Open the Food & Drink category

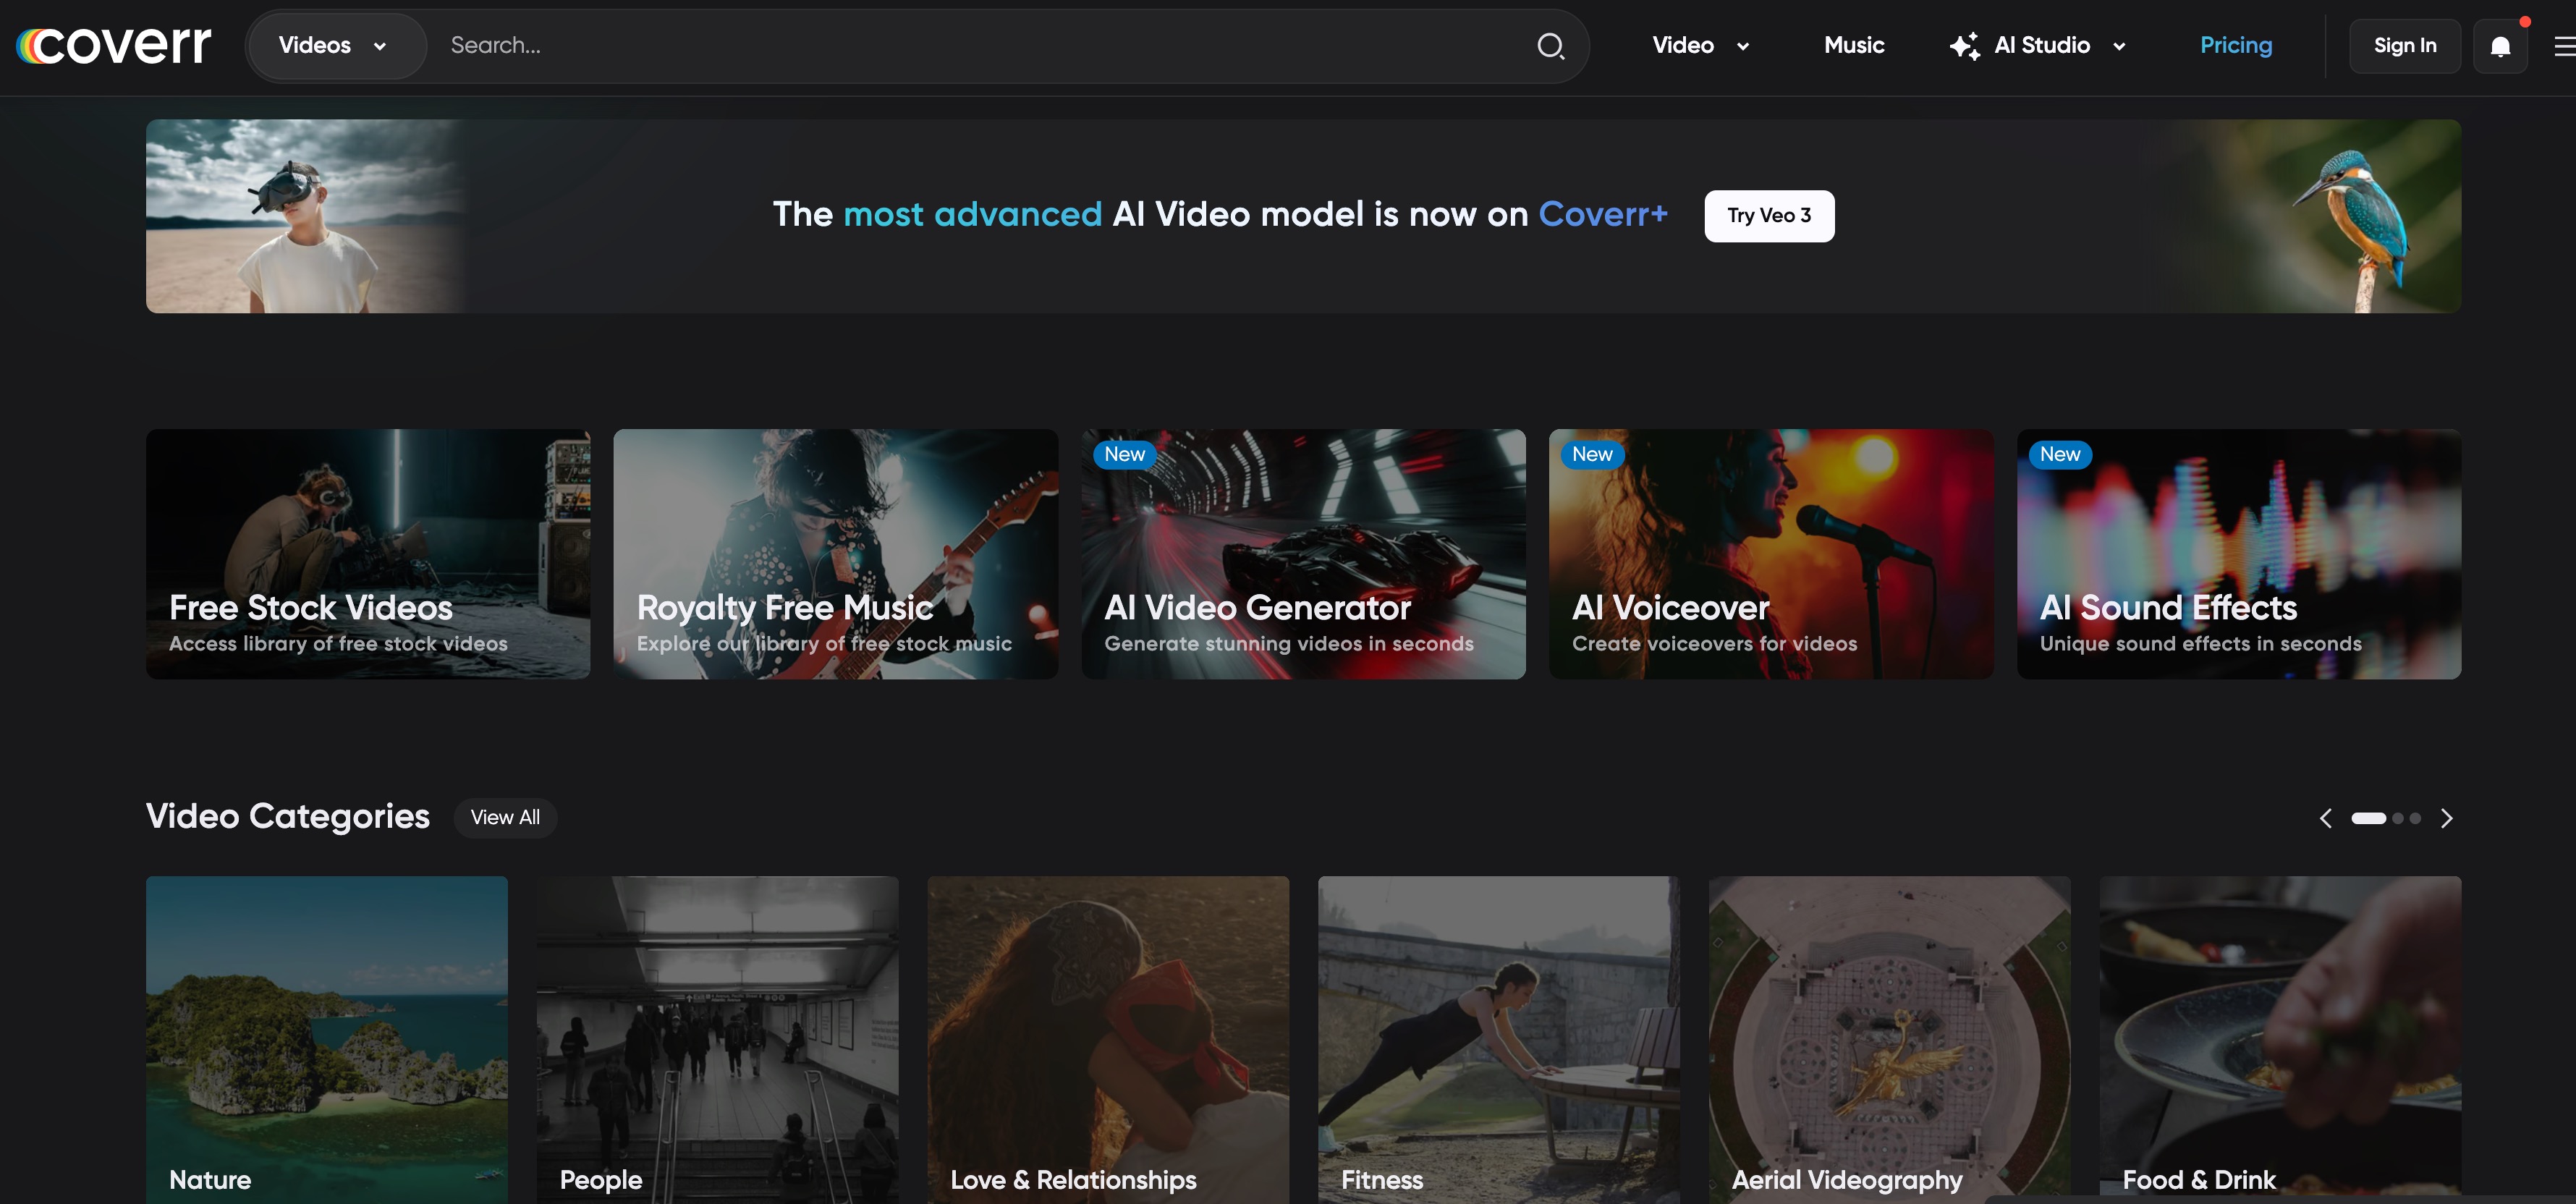pyautogui.click(x=2280, y=1040)
